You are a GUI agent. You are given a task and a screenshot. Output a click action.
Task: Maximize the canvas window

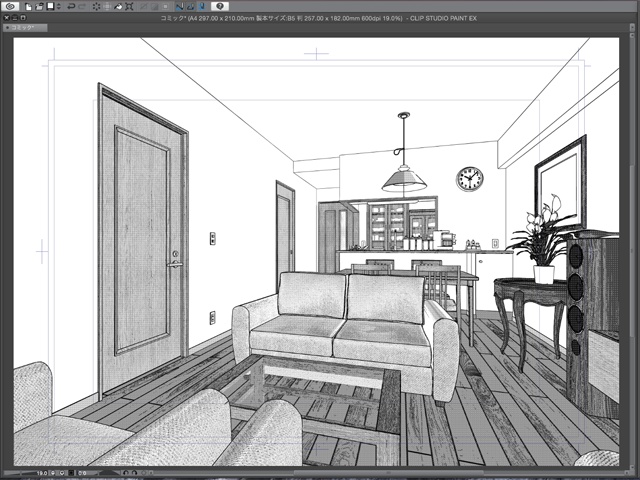pyautogui.click(x=23, y=18)
